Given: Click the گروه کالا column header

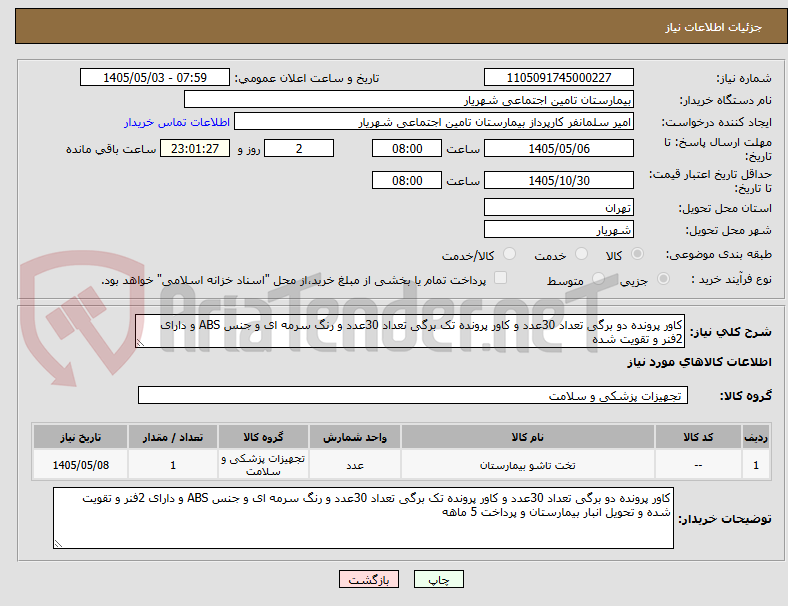Looking at the screenshot, I should (x=263, y=437).
